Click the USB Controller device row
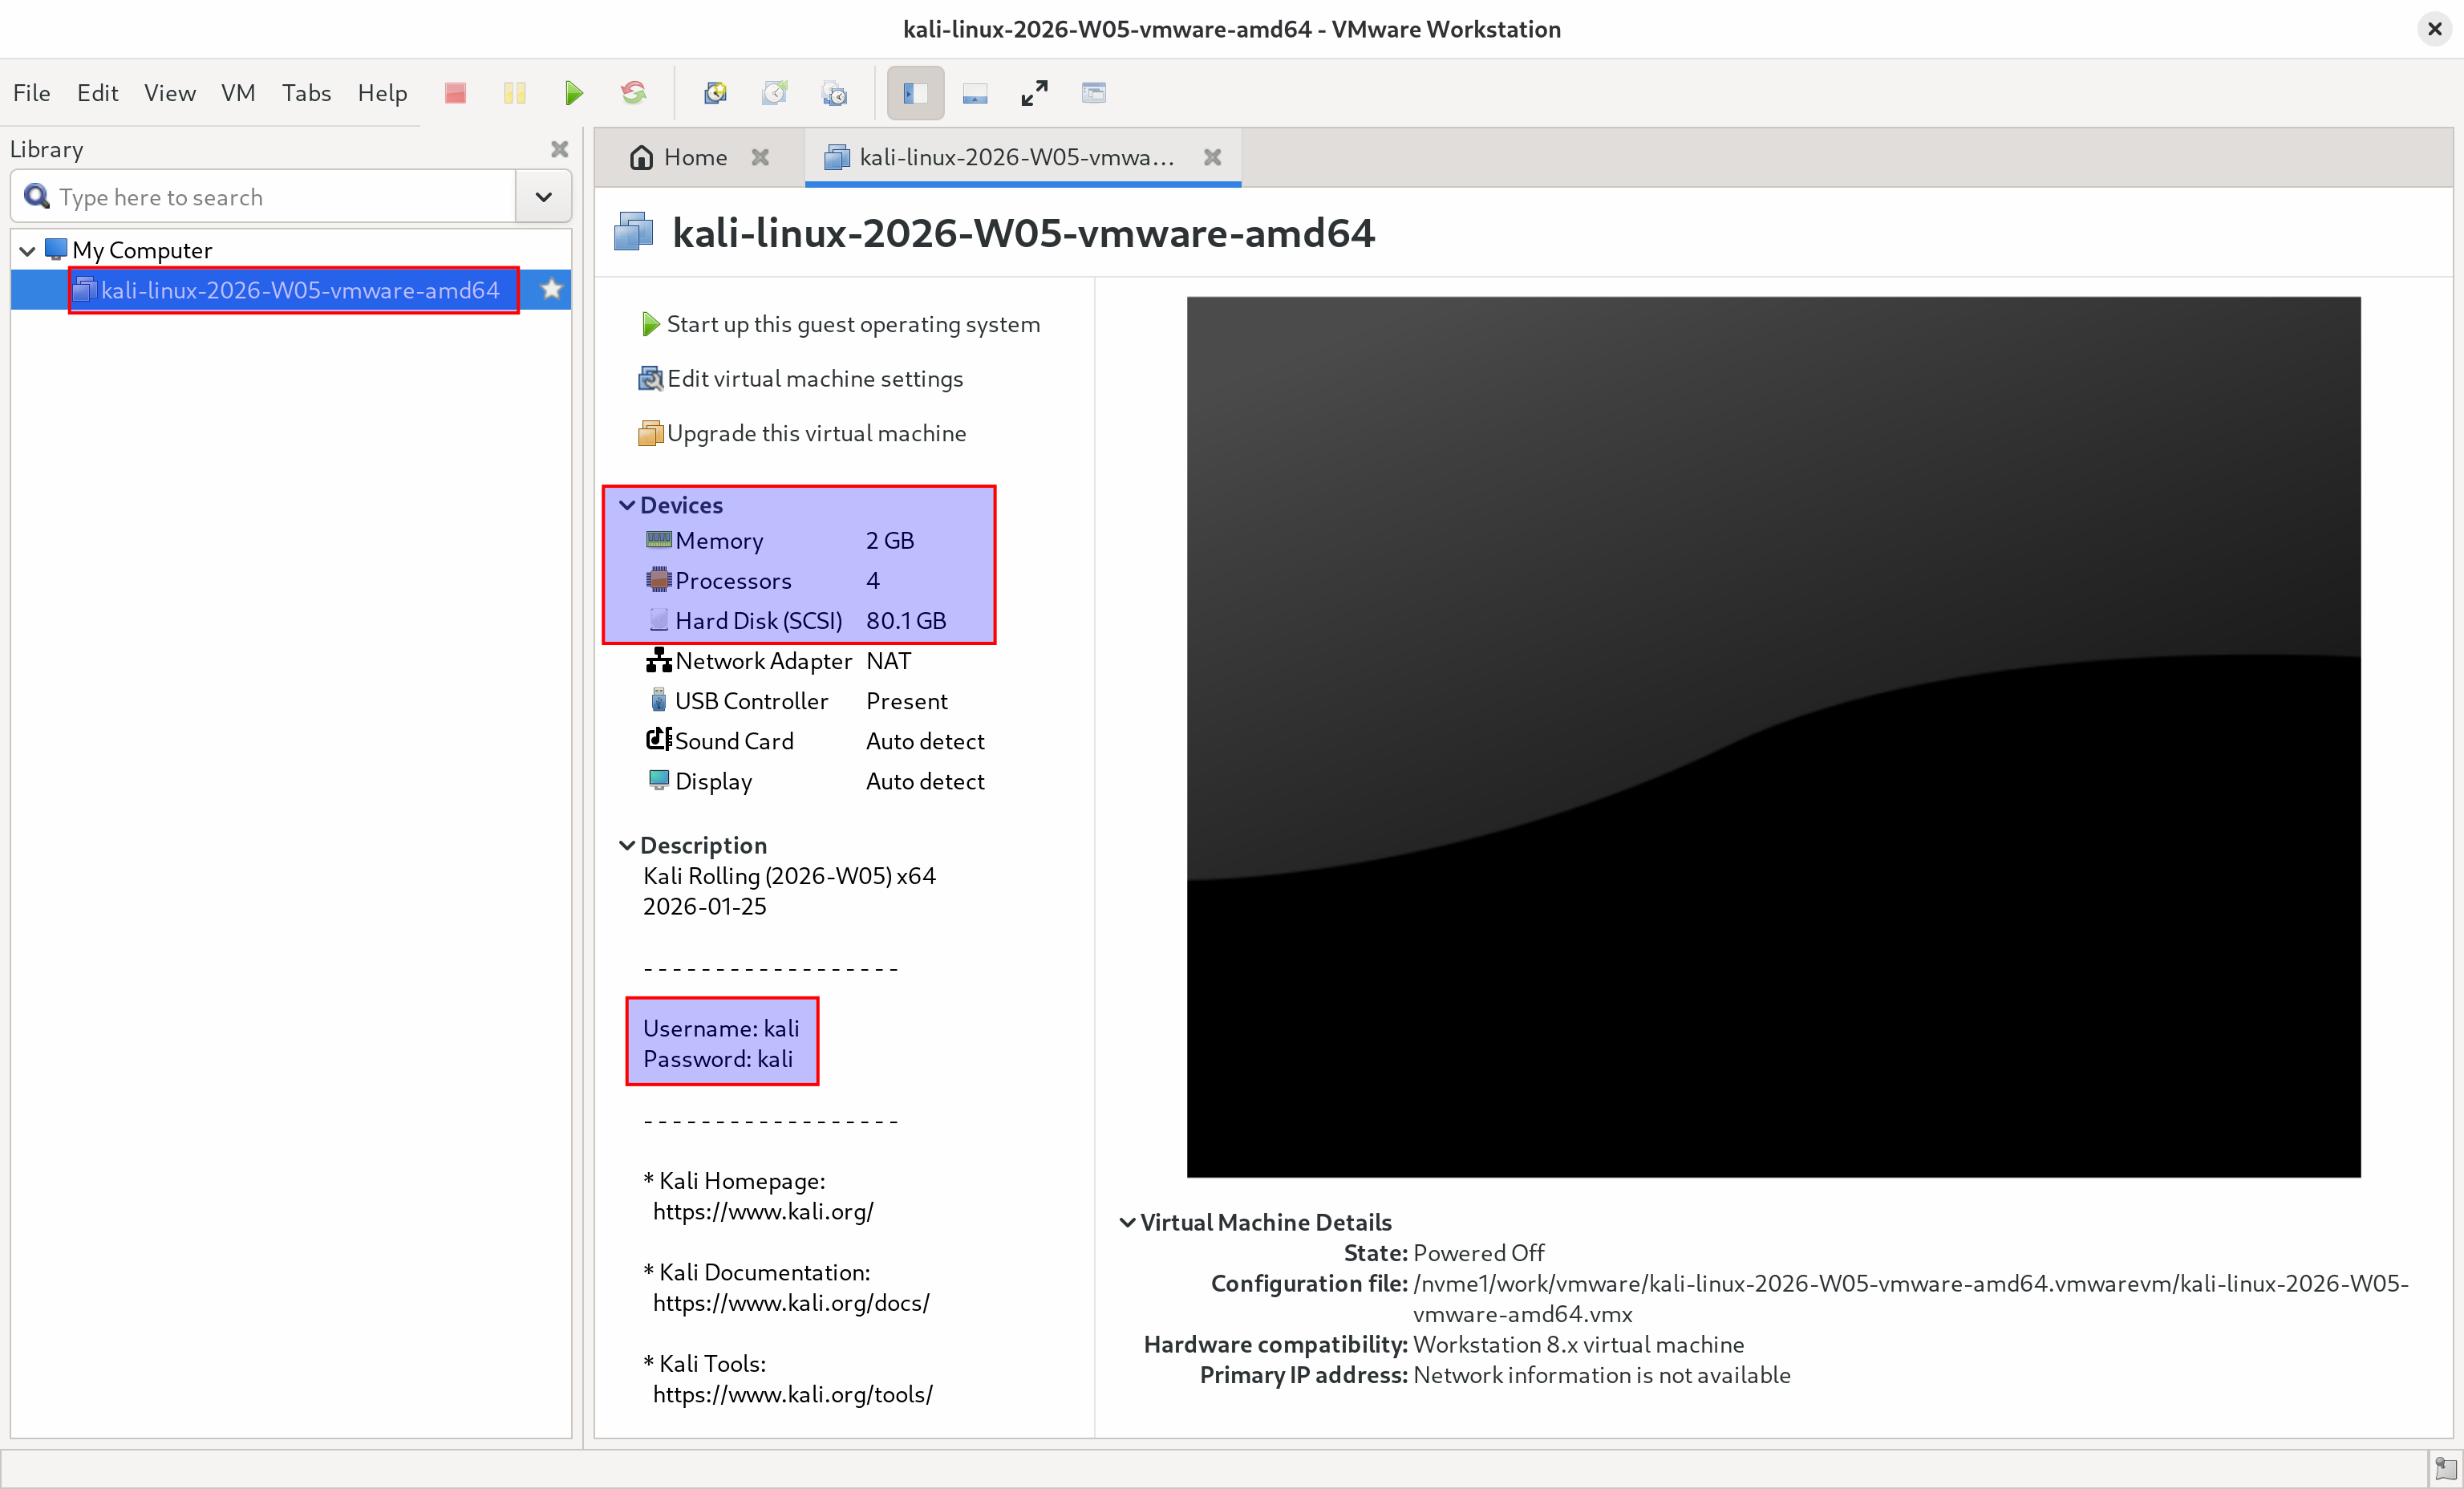 pyautogui.click(x=797, y=701)
